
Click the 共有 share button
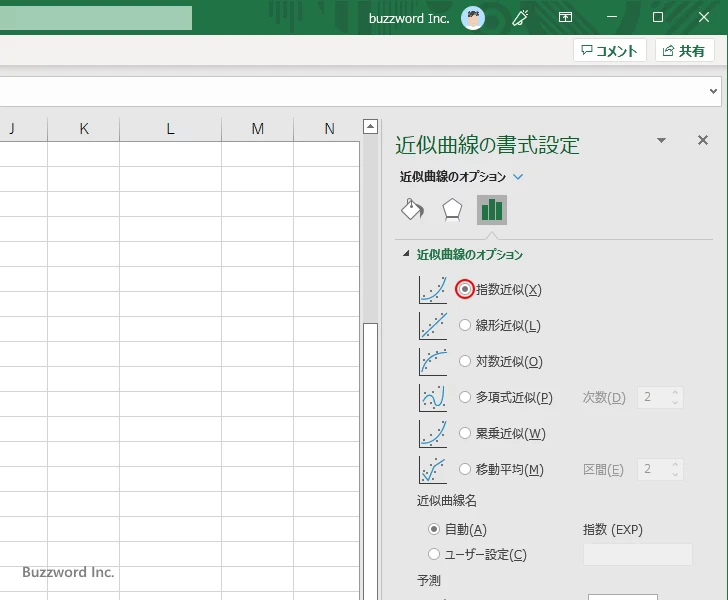(684, 51)
